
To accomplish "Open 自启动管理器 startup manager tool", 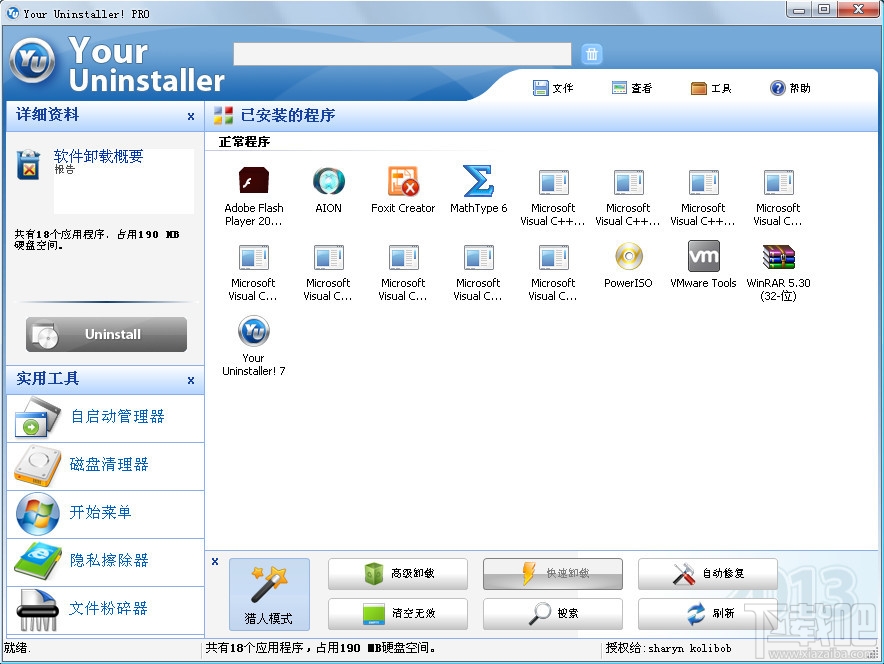I will (x=105, y=418).
